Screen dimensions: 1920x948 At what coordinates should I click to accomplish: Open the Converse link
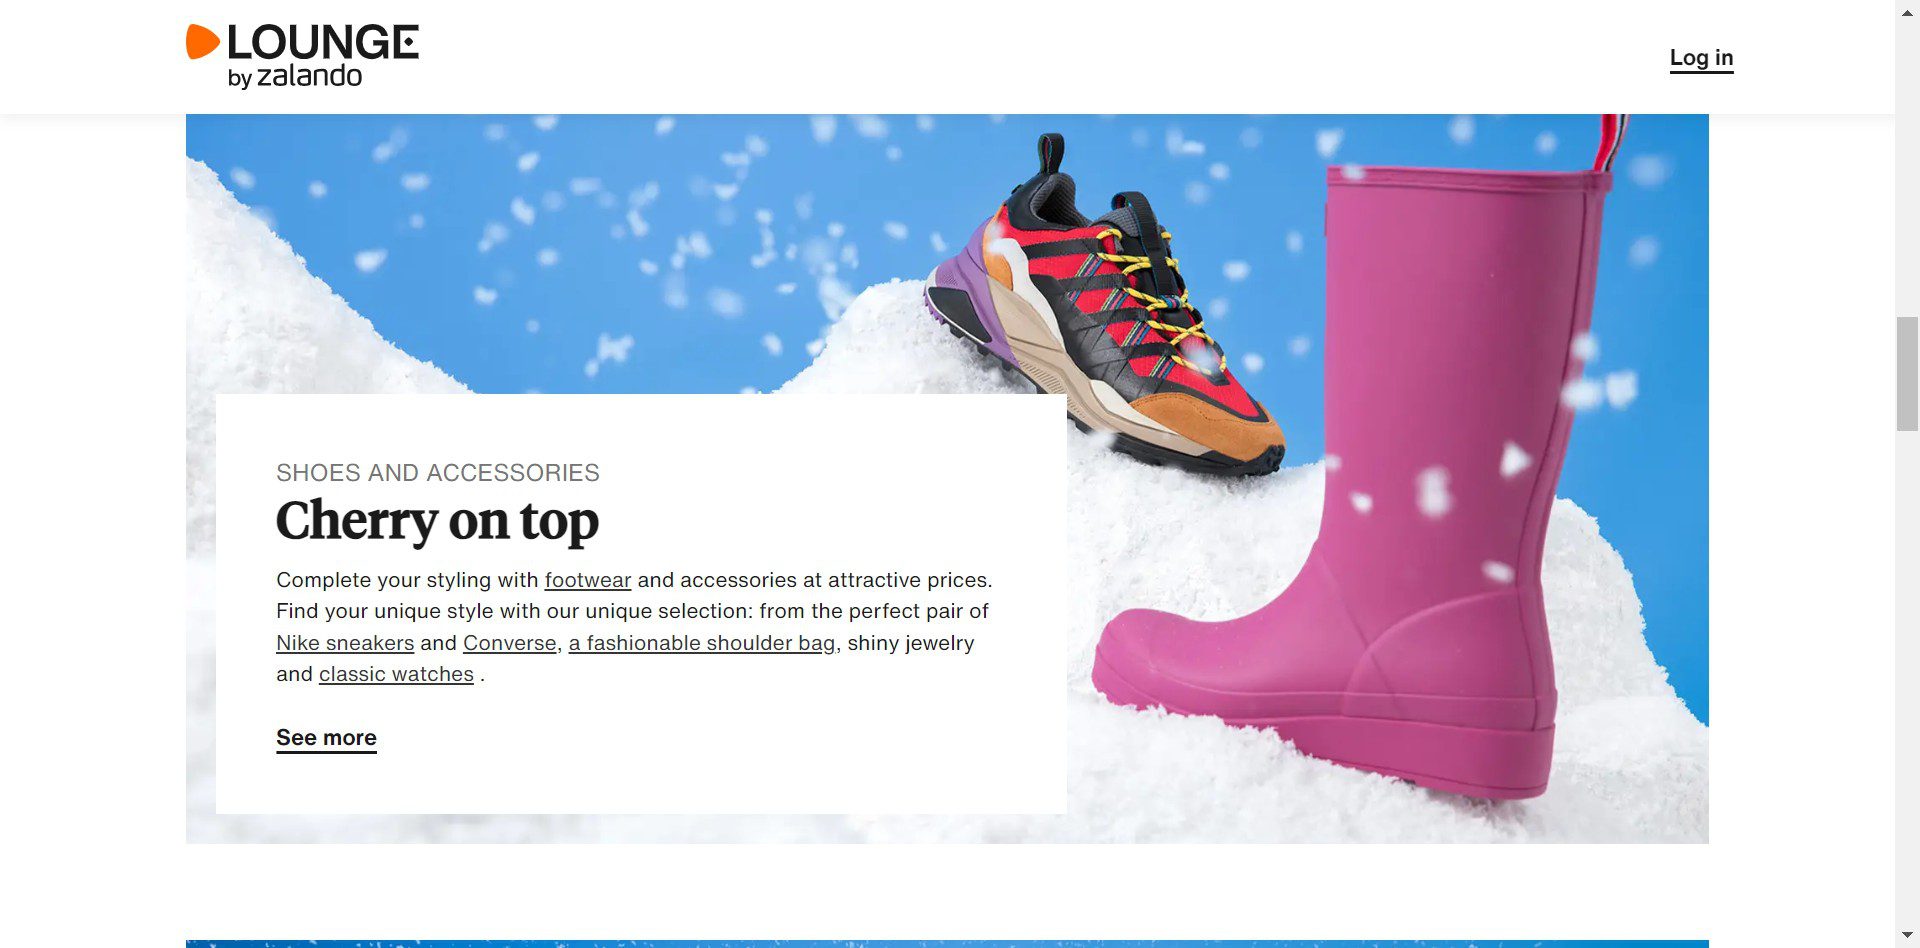pyautogui.click(x=509, y=643)
